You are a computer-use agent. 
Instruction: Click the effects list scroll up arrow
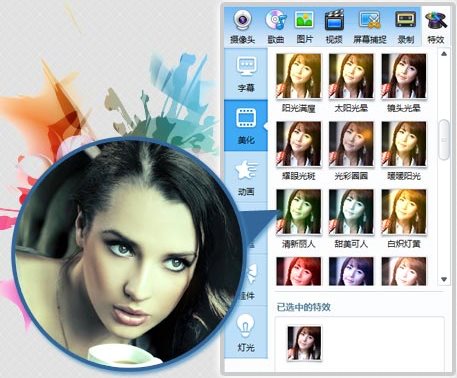[x=444, y=54]
